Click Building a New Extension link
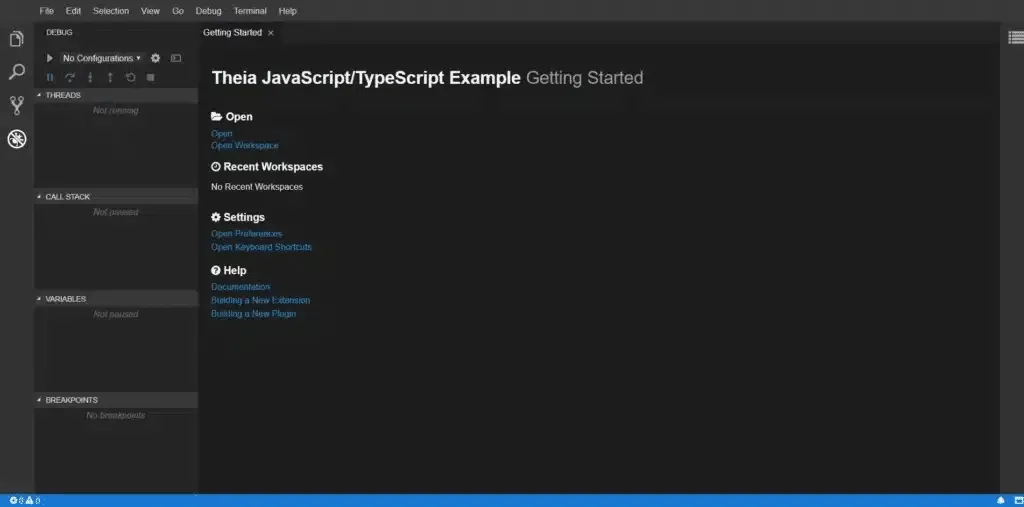The image size is (1024, 507). point(261,301)
